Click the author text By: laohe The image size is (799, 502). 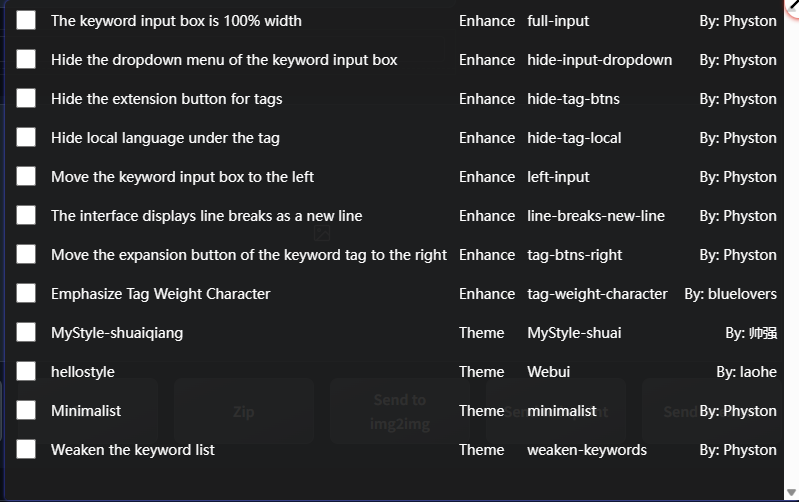[746, 372]
